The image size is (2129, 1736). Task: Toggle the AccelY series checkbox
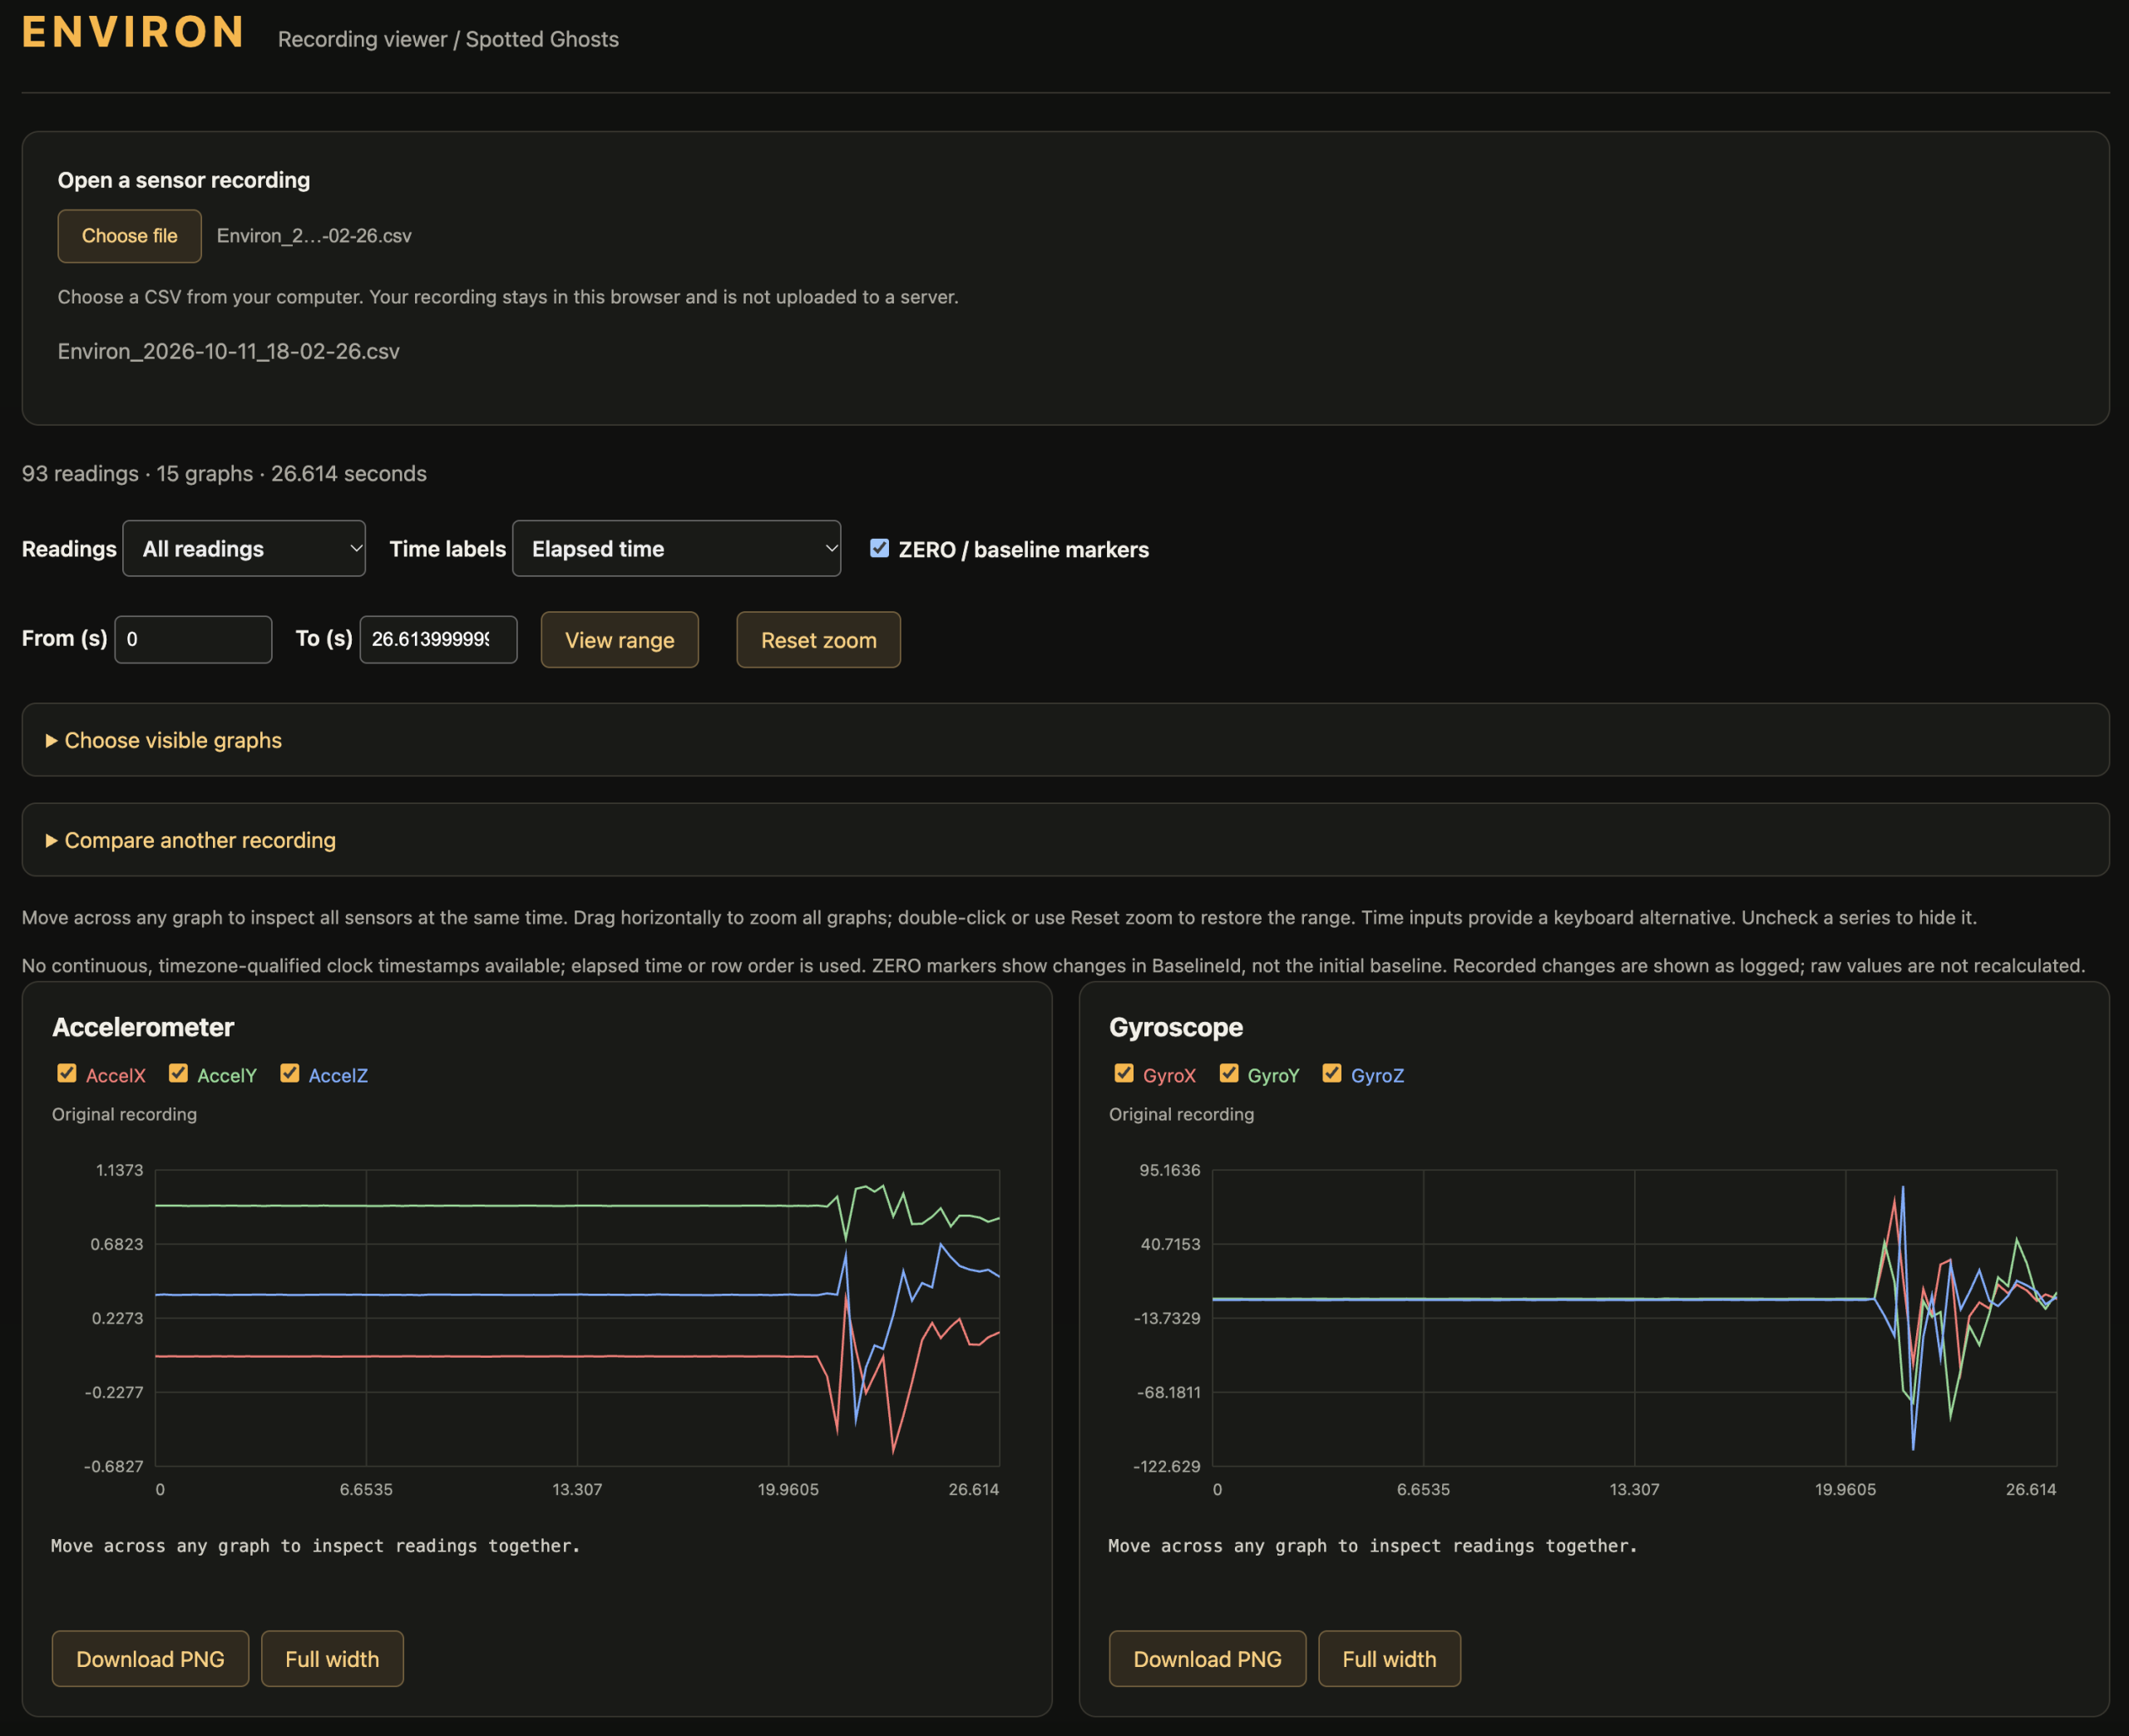click(178, 1073)
